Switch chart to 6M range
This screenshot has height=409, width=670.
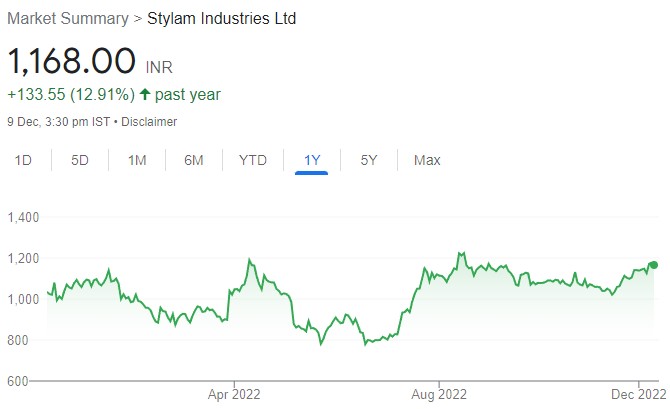194,160
